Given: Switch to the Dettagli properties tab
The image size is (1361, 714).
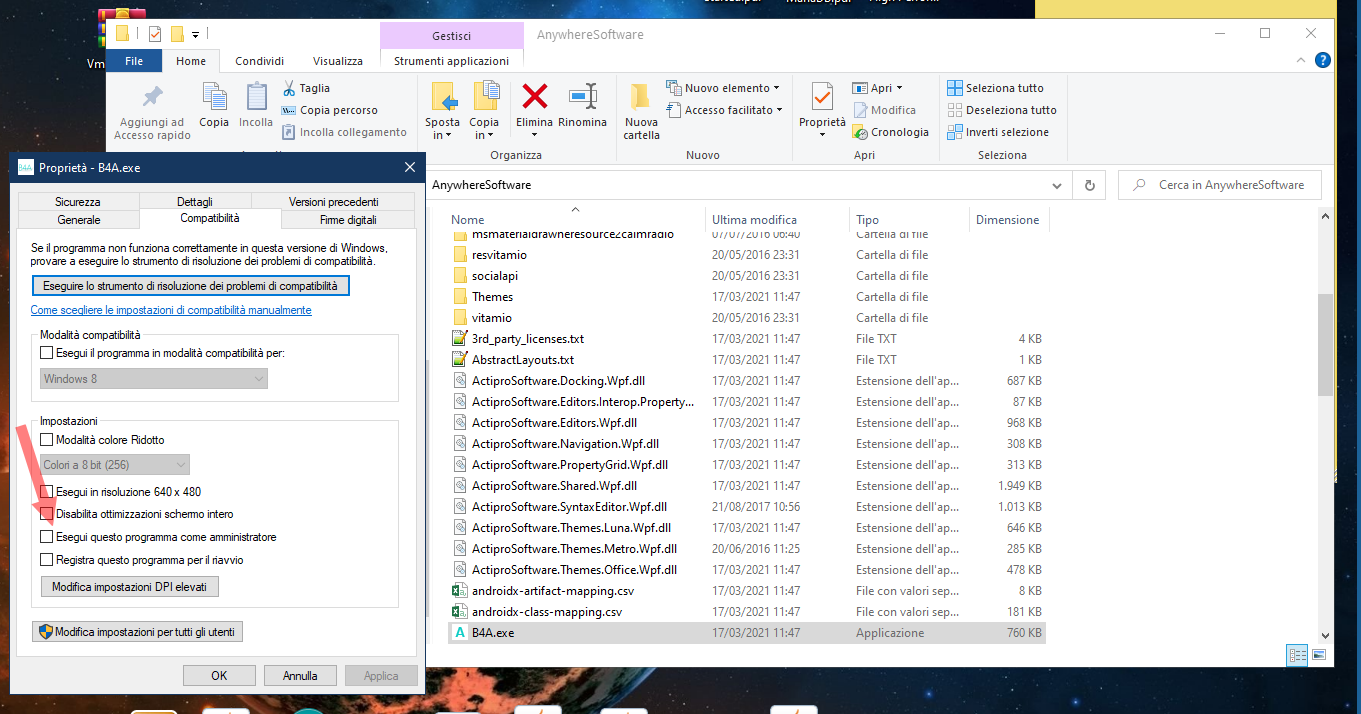Looking at the screenshot, I should [x=195, y=202].
